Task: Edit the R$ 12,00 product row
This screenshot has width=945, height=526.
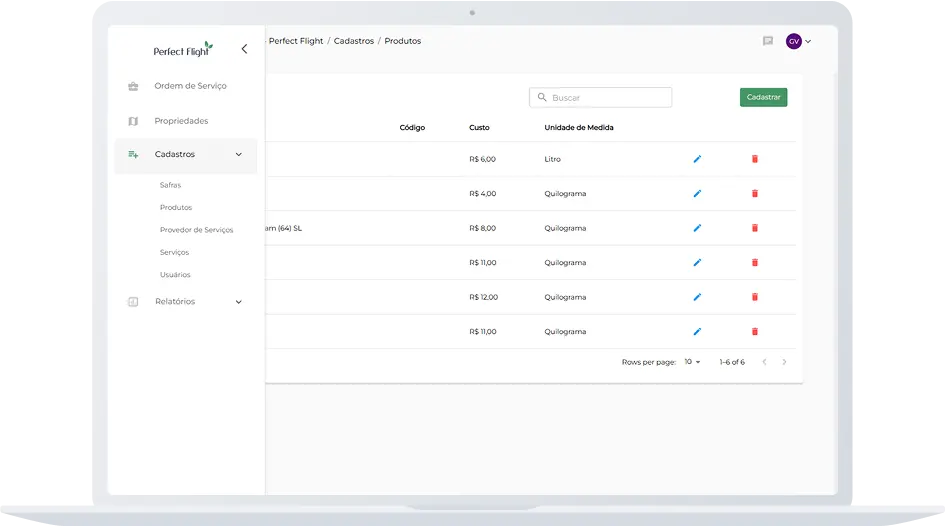Action: point(697,297)
